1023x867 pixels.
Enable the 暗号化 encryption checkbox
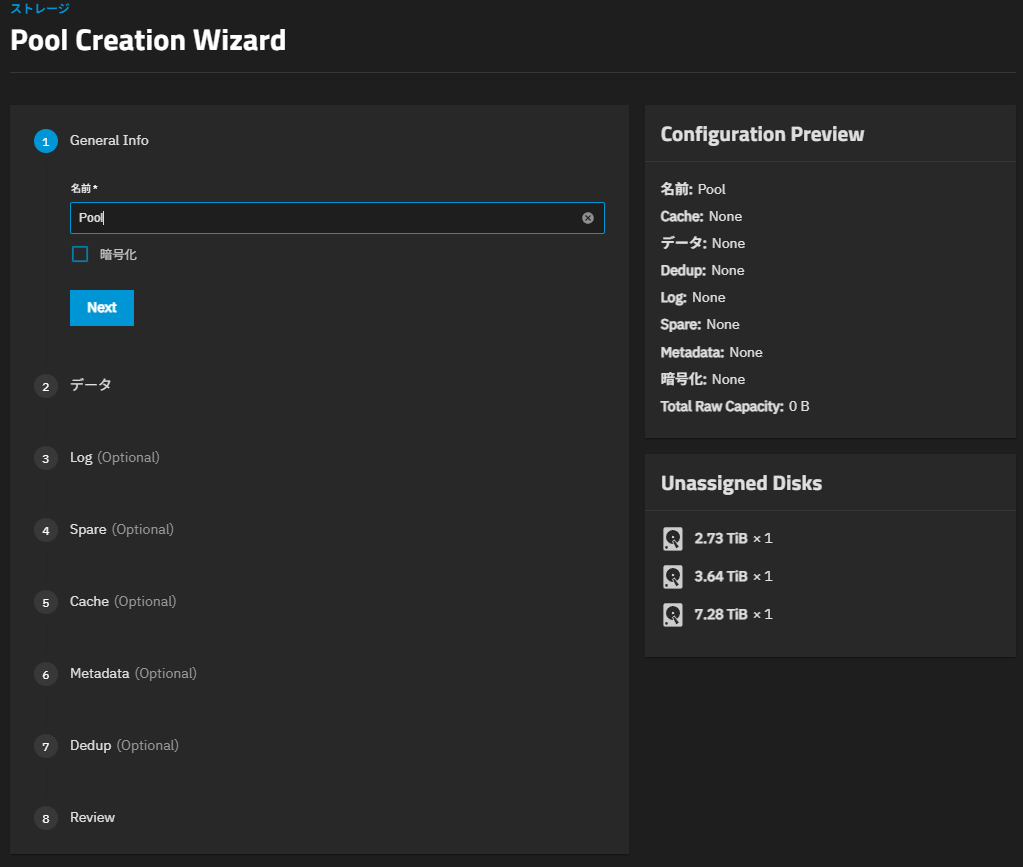(80, 255)
